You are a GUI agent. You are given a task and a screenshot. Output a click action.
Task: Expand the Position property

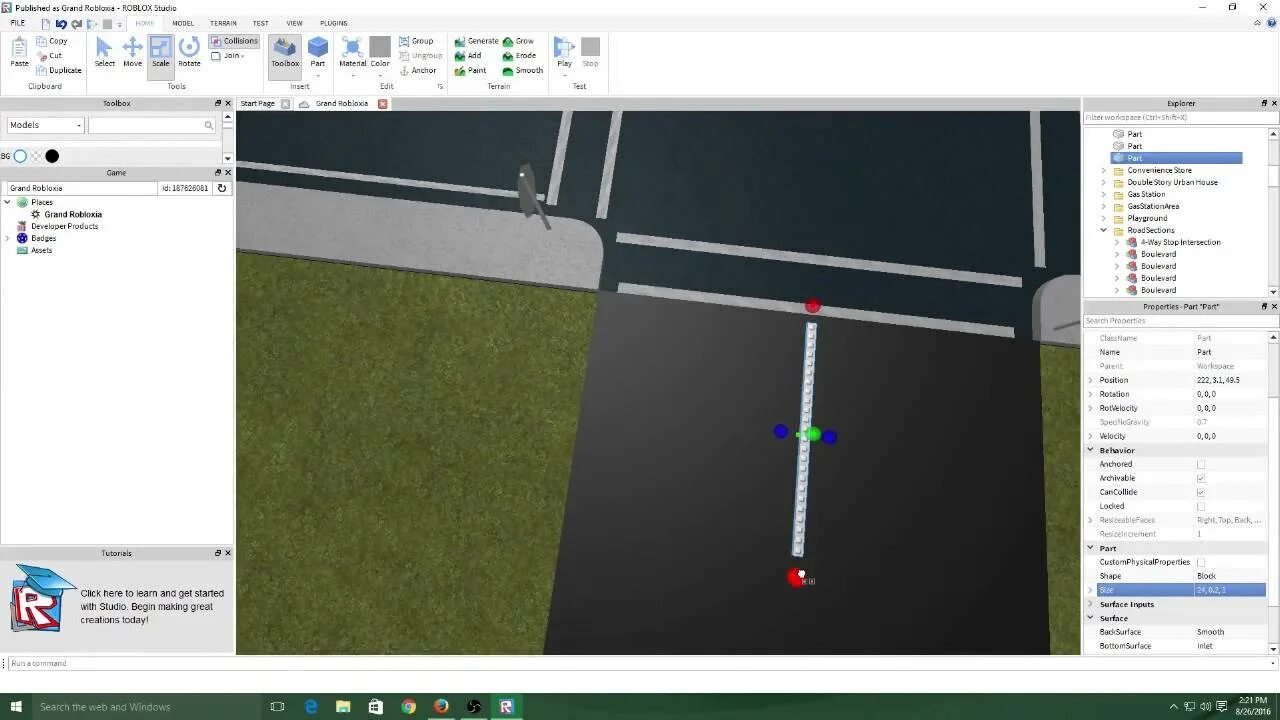click(x=1091, y=380)
